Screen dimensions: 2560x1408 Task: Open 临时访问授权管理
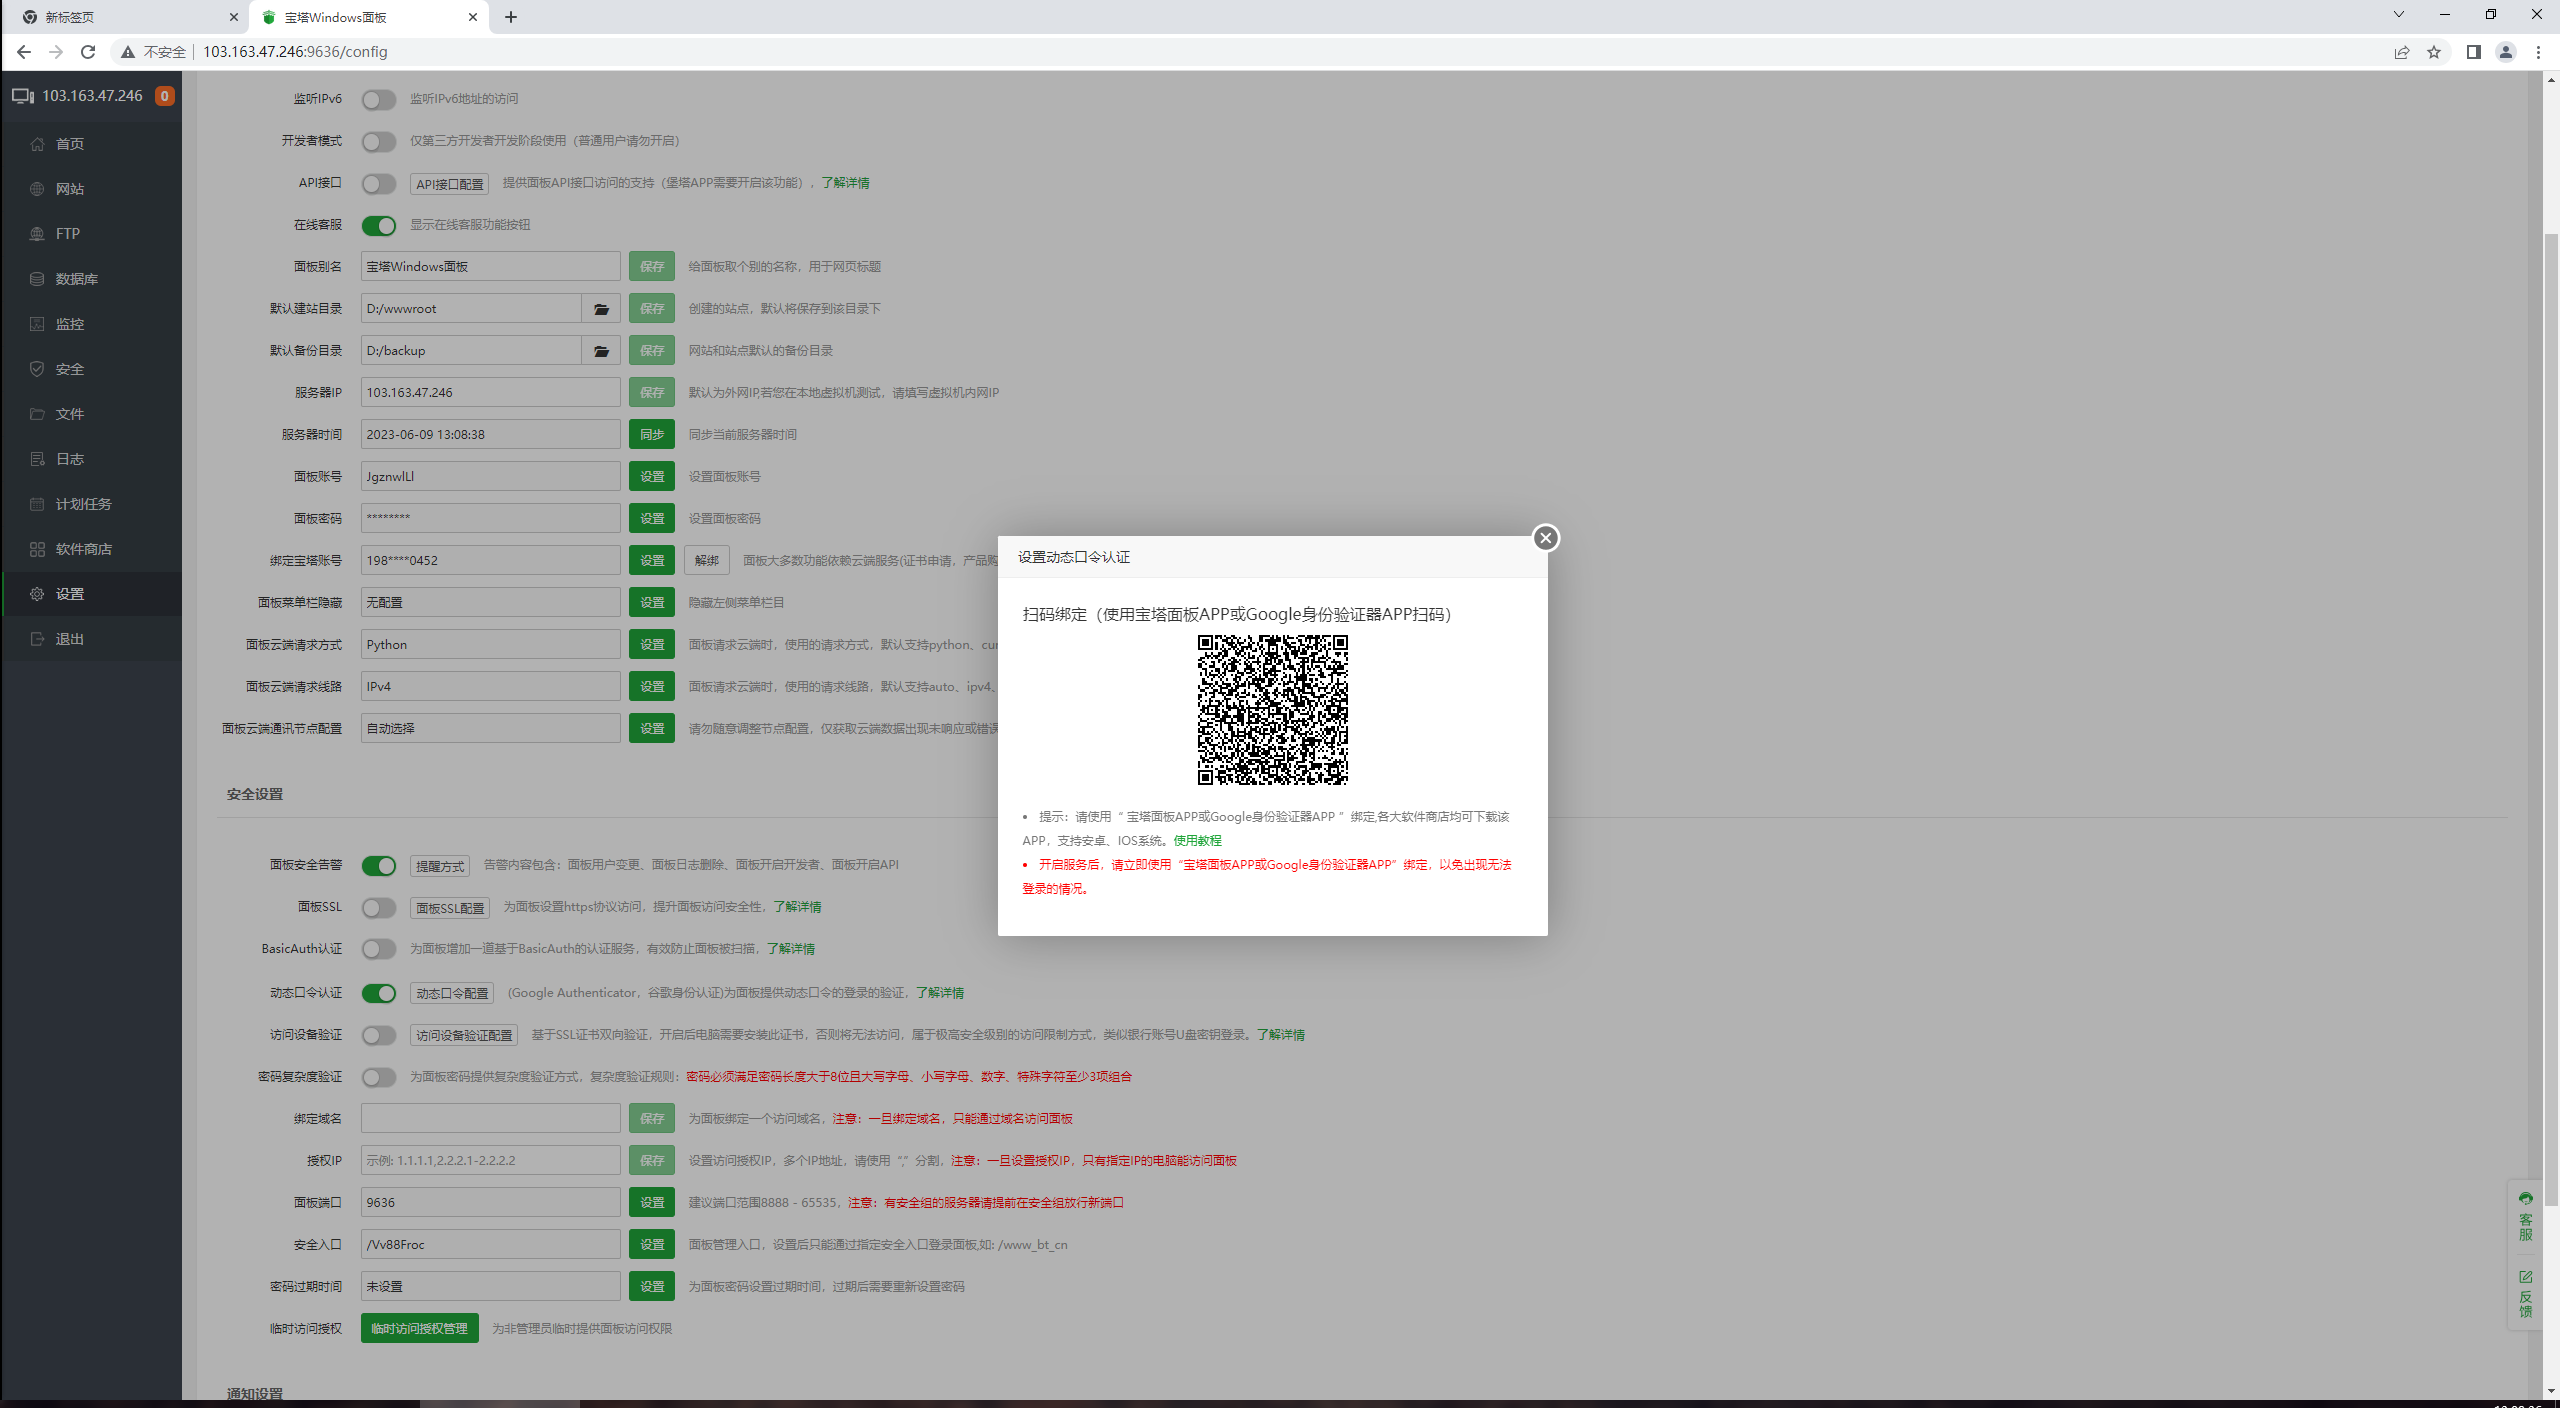420,1329
